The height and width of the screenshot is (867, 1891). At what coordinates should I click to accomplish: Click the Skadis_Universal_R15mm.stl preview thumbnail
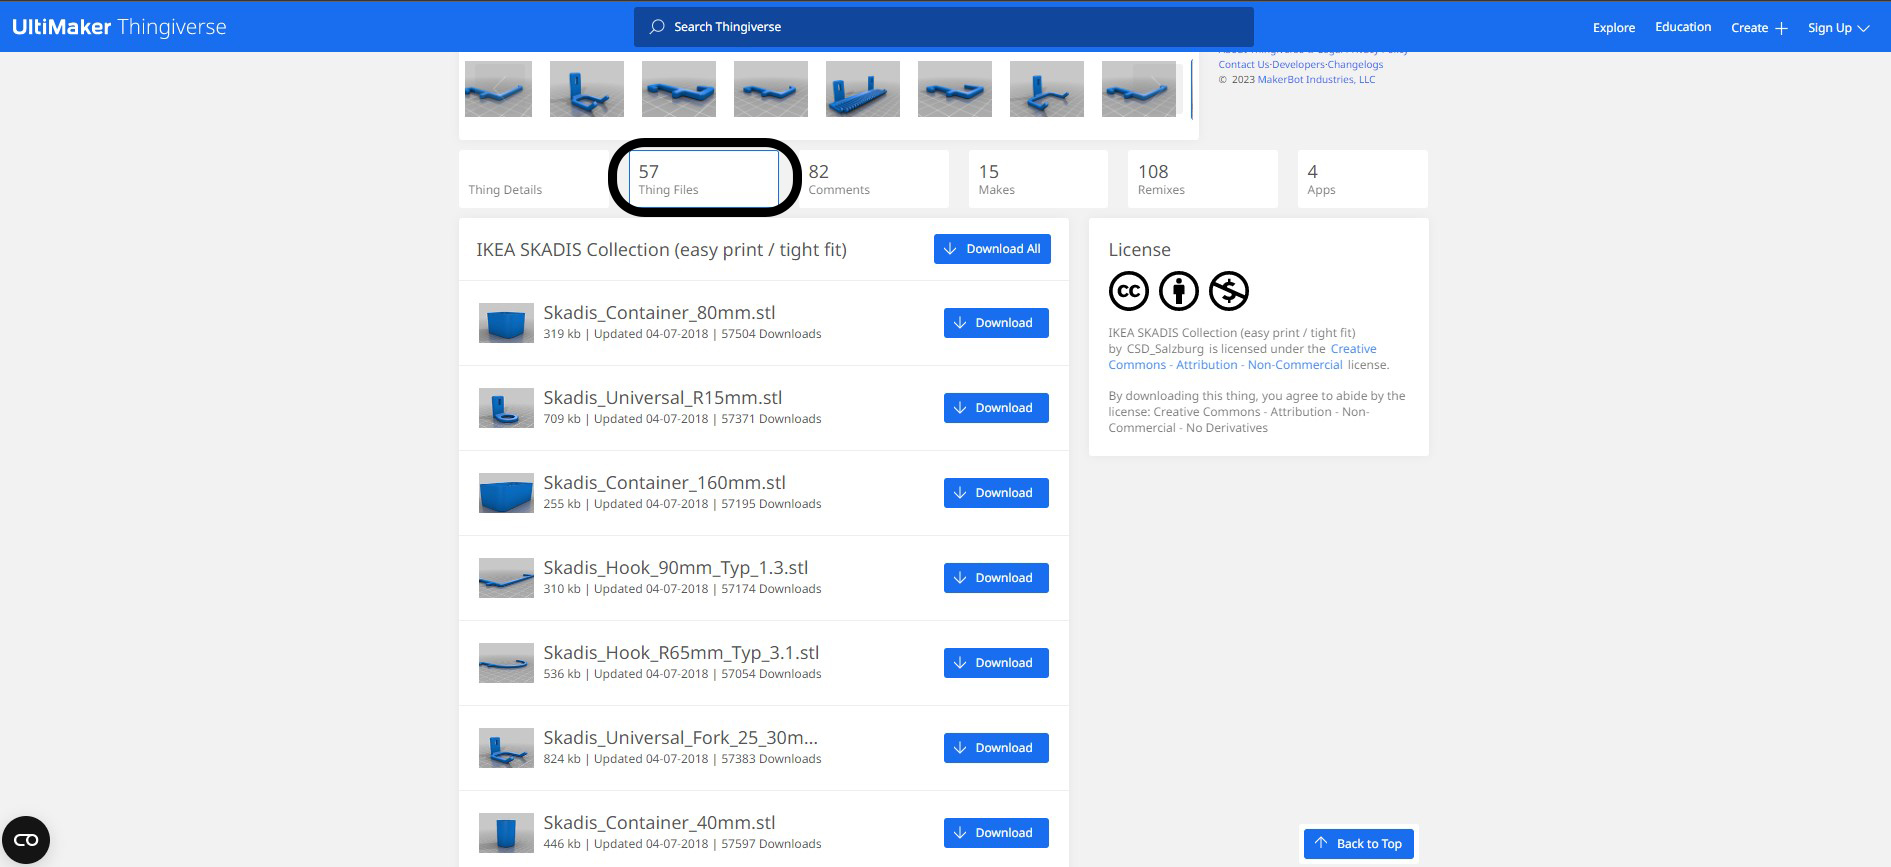click(x=506, y=408)
